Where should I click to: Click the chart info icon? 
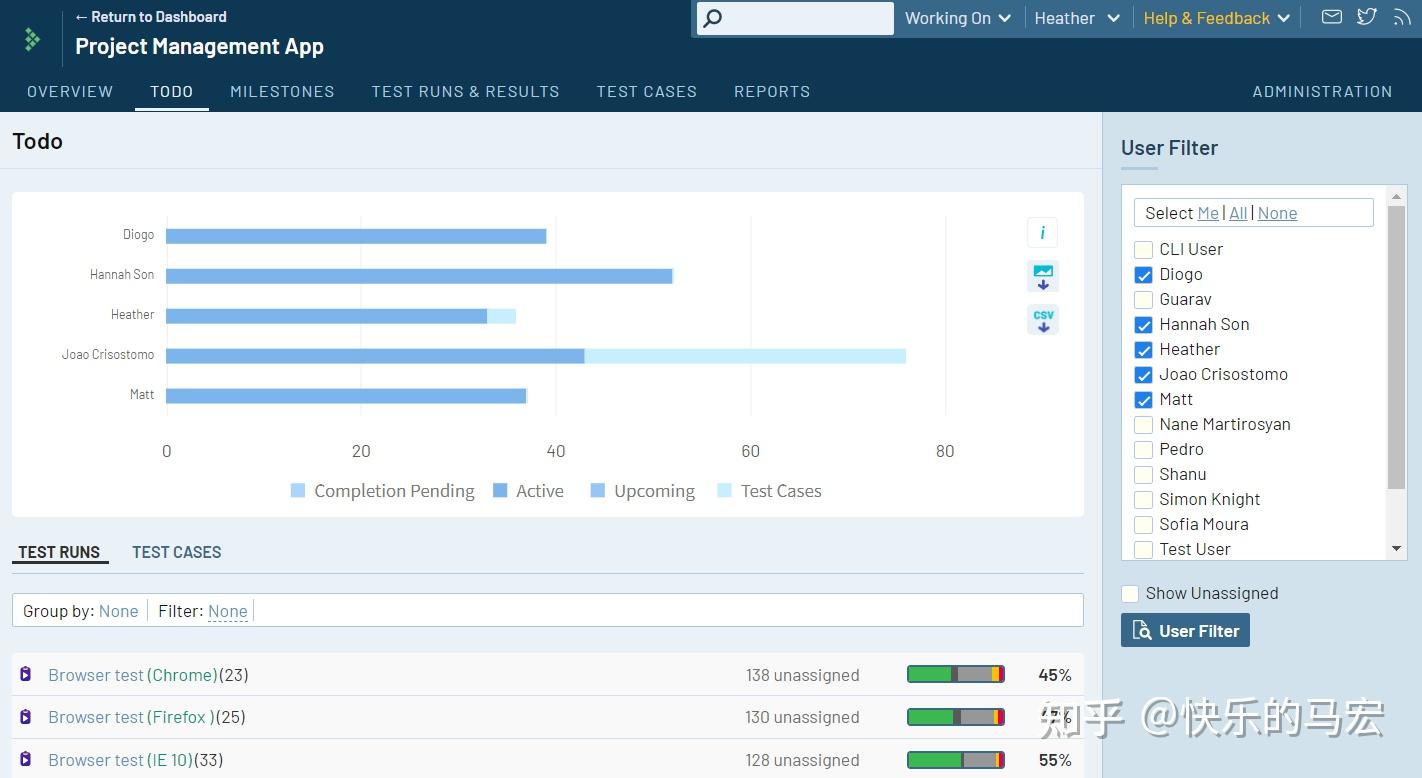[1042, 233]
